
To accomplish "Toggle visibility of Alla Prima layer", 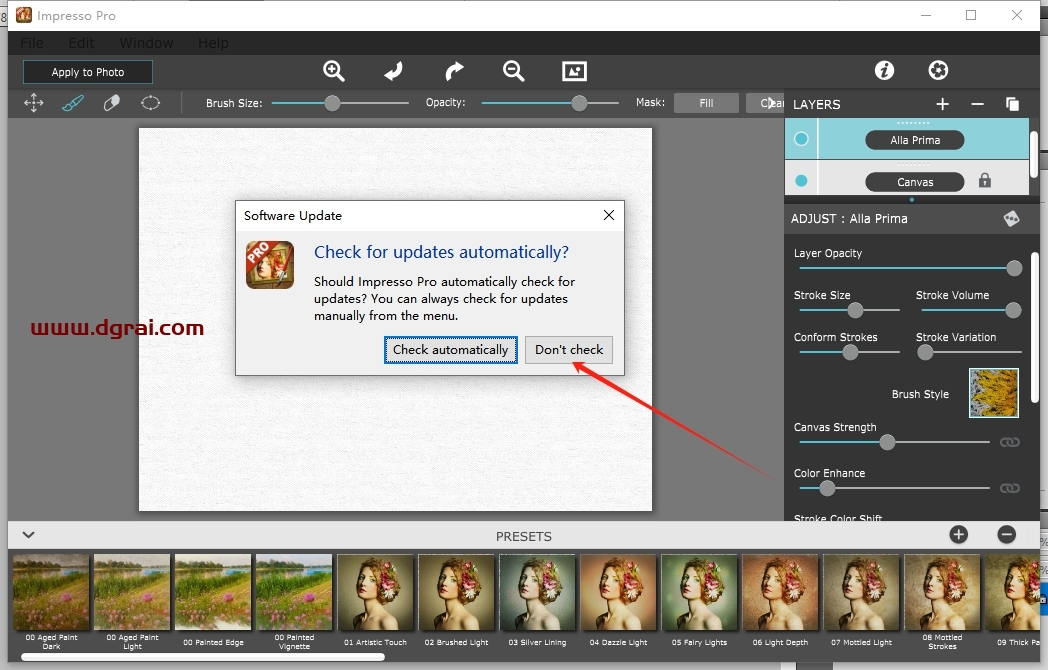I will click(801, 138).
